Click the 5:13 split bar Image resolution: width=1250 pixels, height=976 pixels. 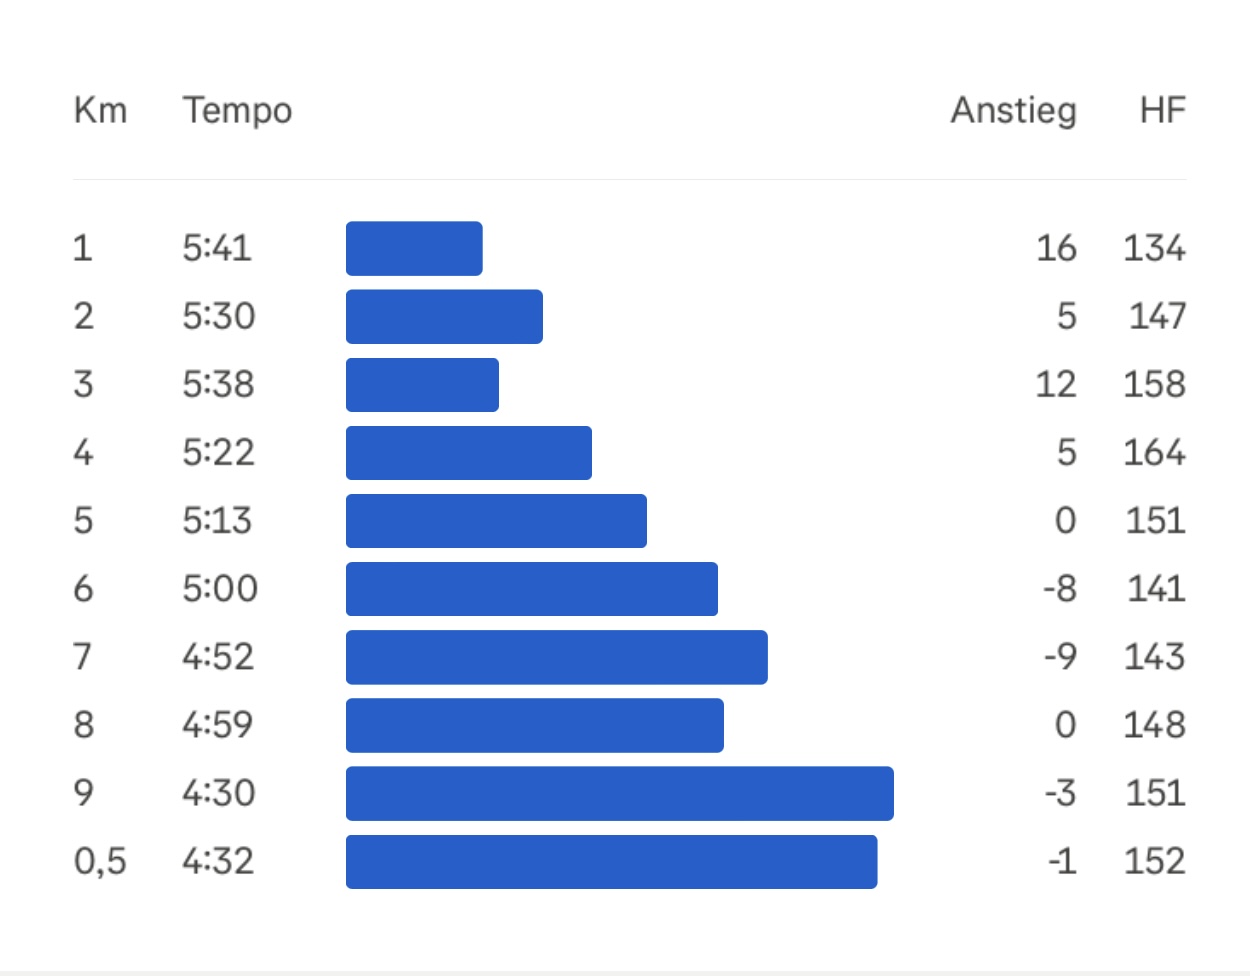(496, 520)
